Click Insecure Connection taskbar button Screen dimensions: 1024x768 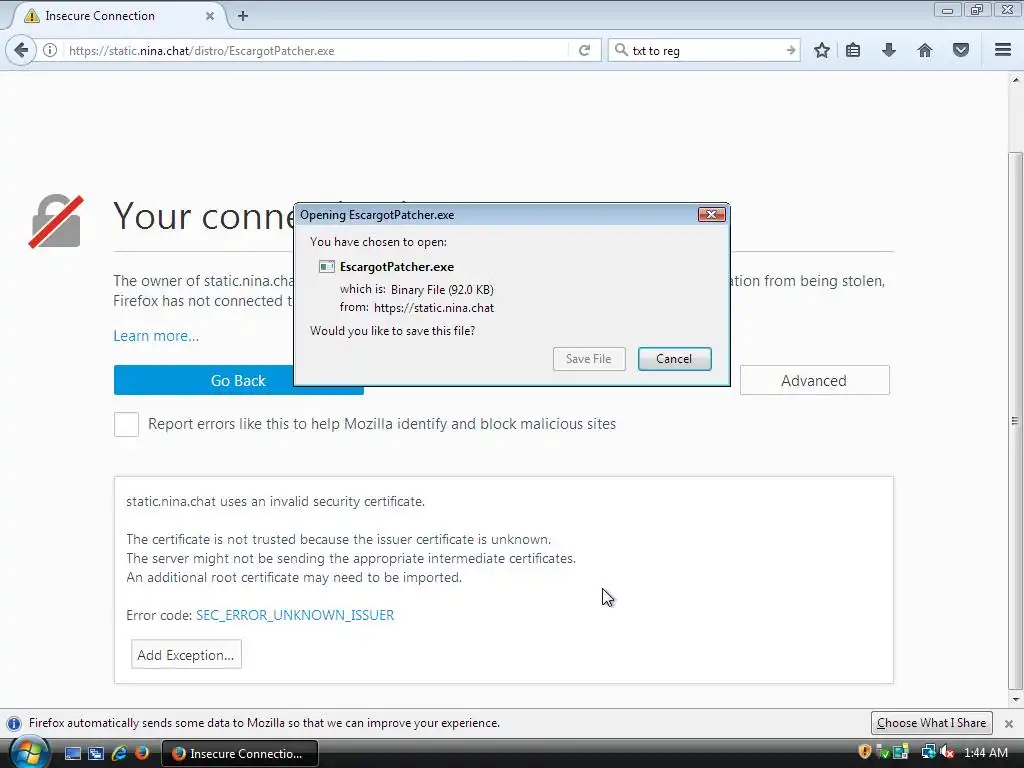click(x=240, y=753)
